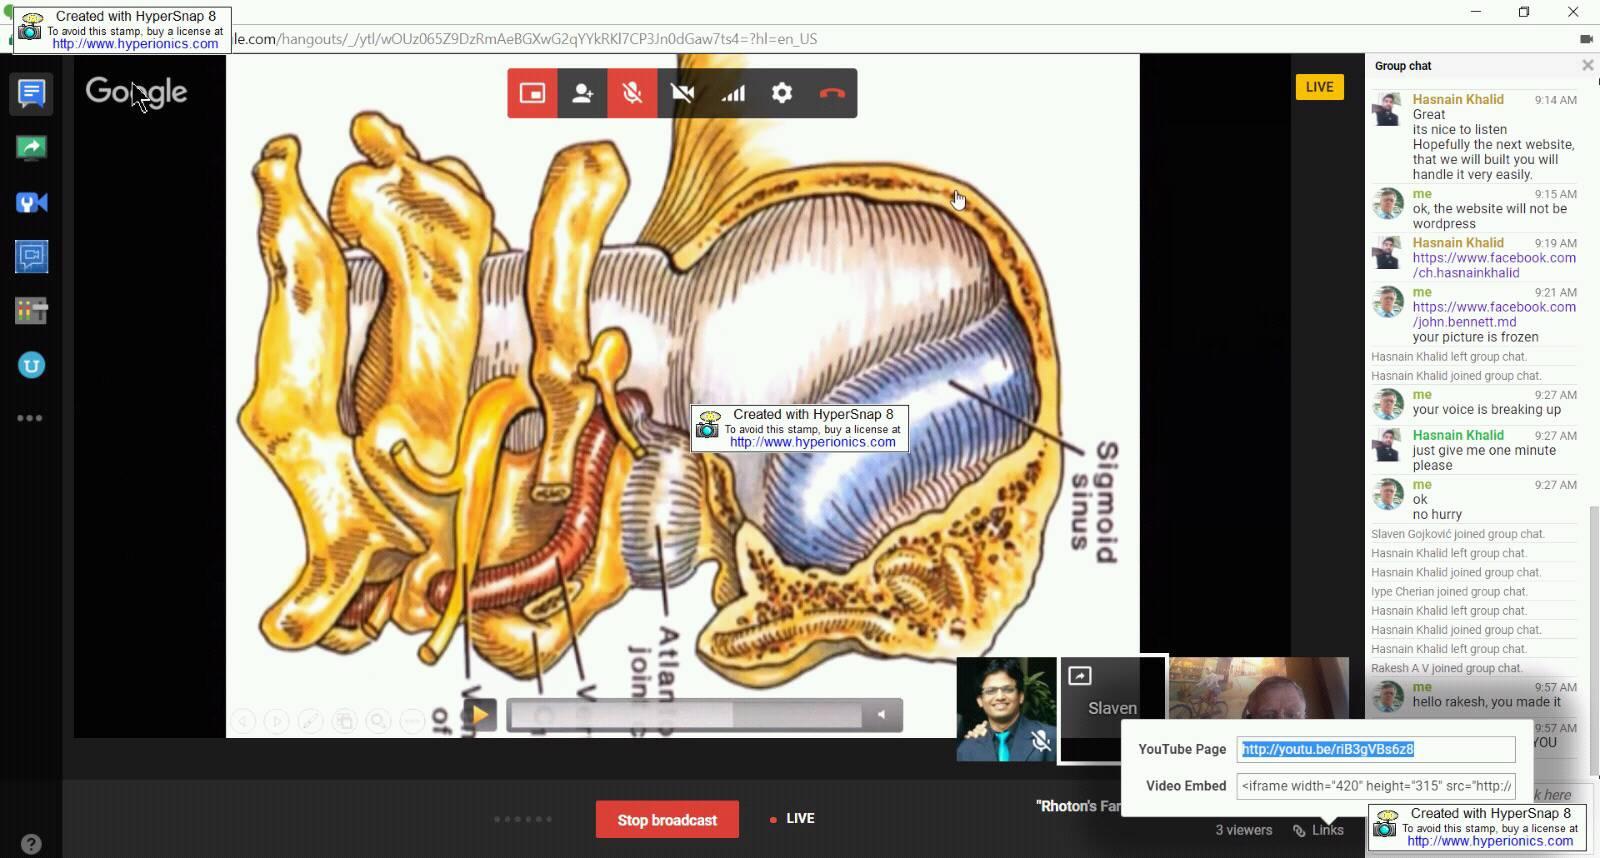
Task: Open the Links popup at bottom
Action: click(1318, 830)
